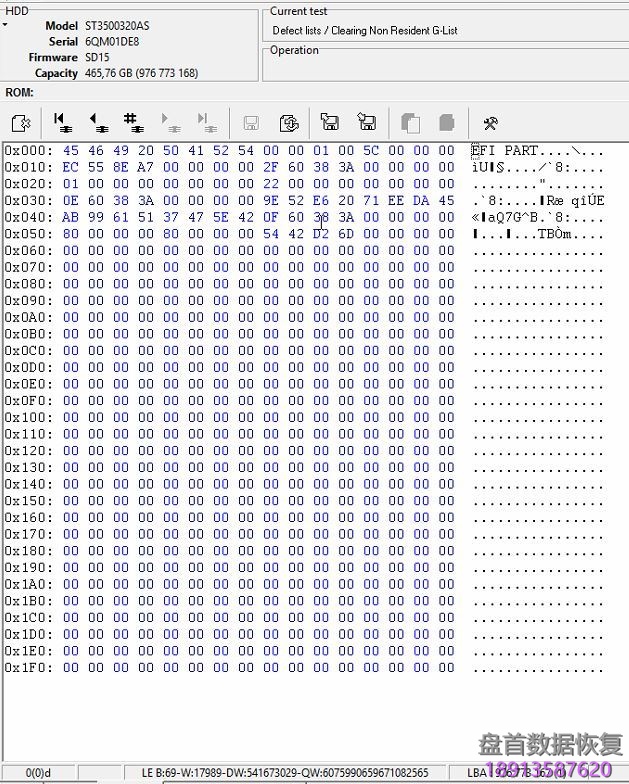
Task: Open the hammer and wrench tools icon
Action: [490, 123]
